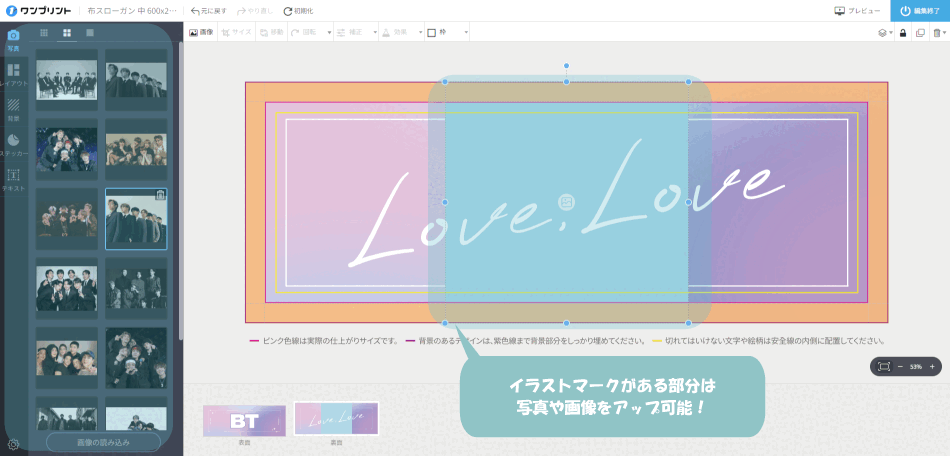Toggle the lock on selected object
Viewport: 950px width, 456px height.
903,32
